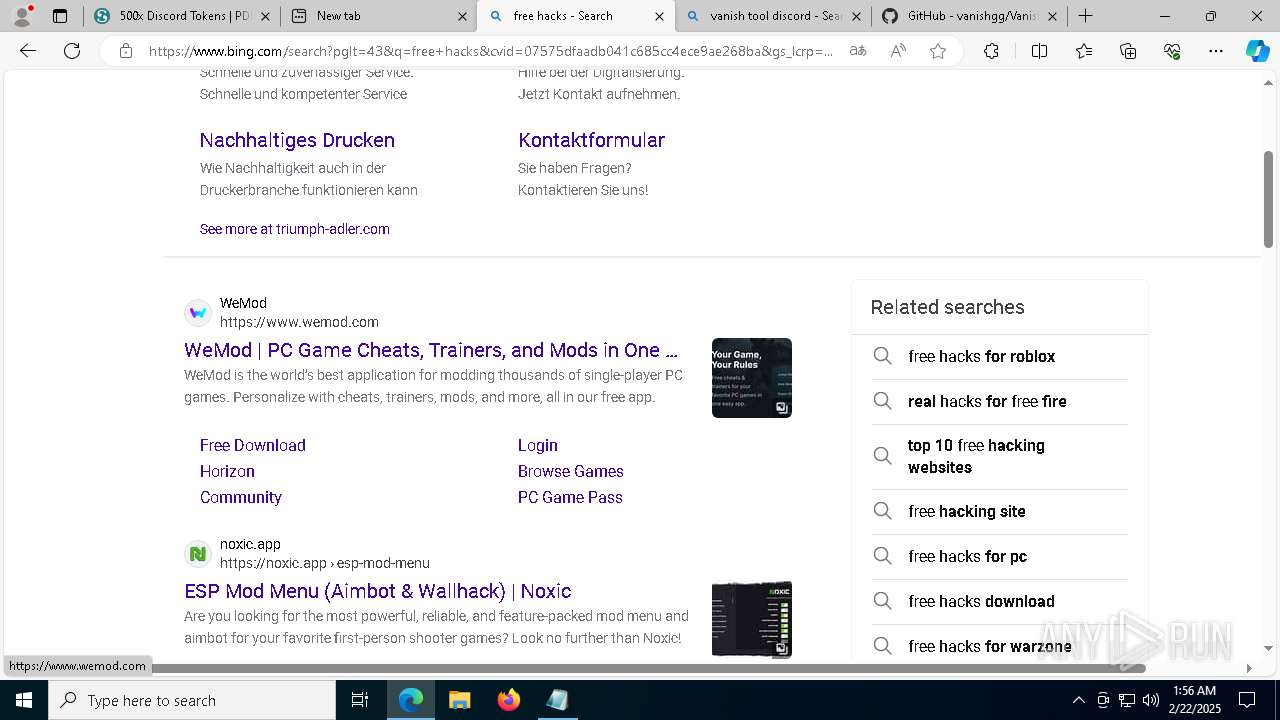The width and height of the screenshot is (1280, 720).
Task: Click the translate page icon
Action: [x=858, y=51]
